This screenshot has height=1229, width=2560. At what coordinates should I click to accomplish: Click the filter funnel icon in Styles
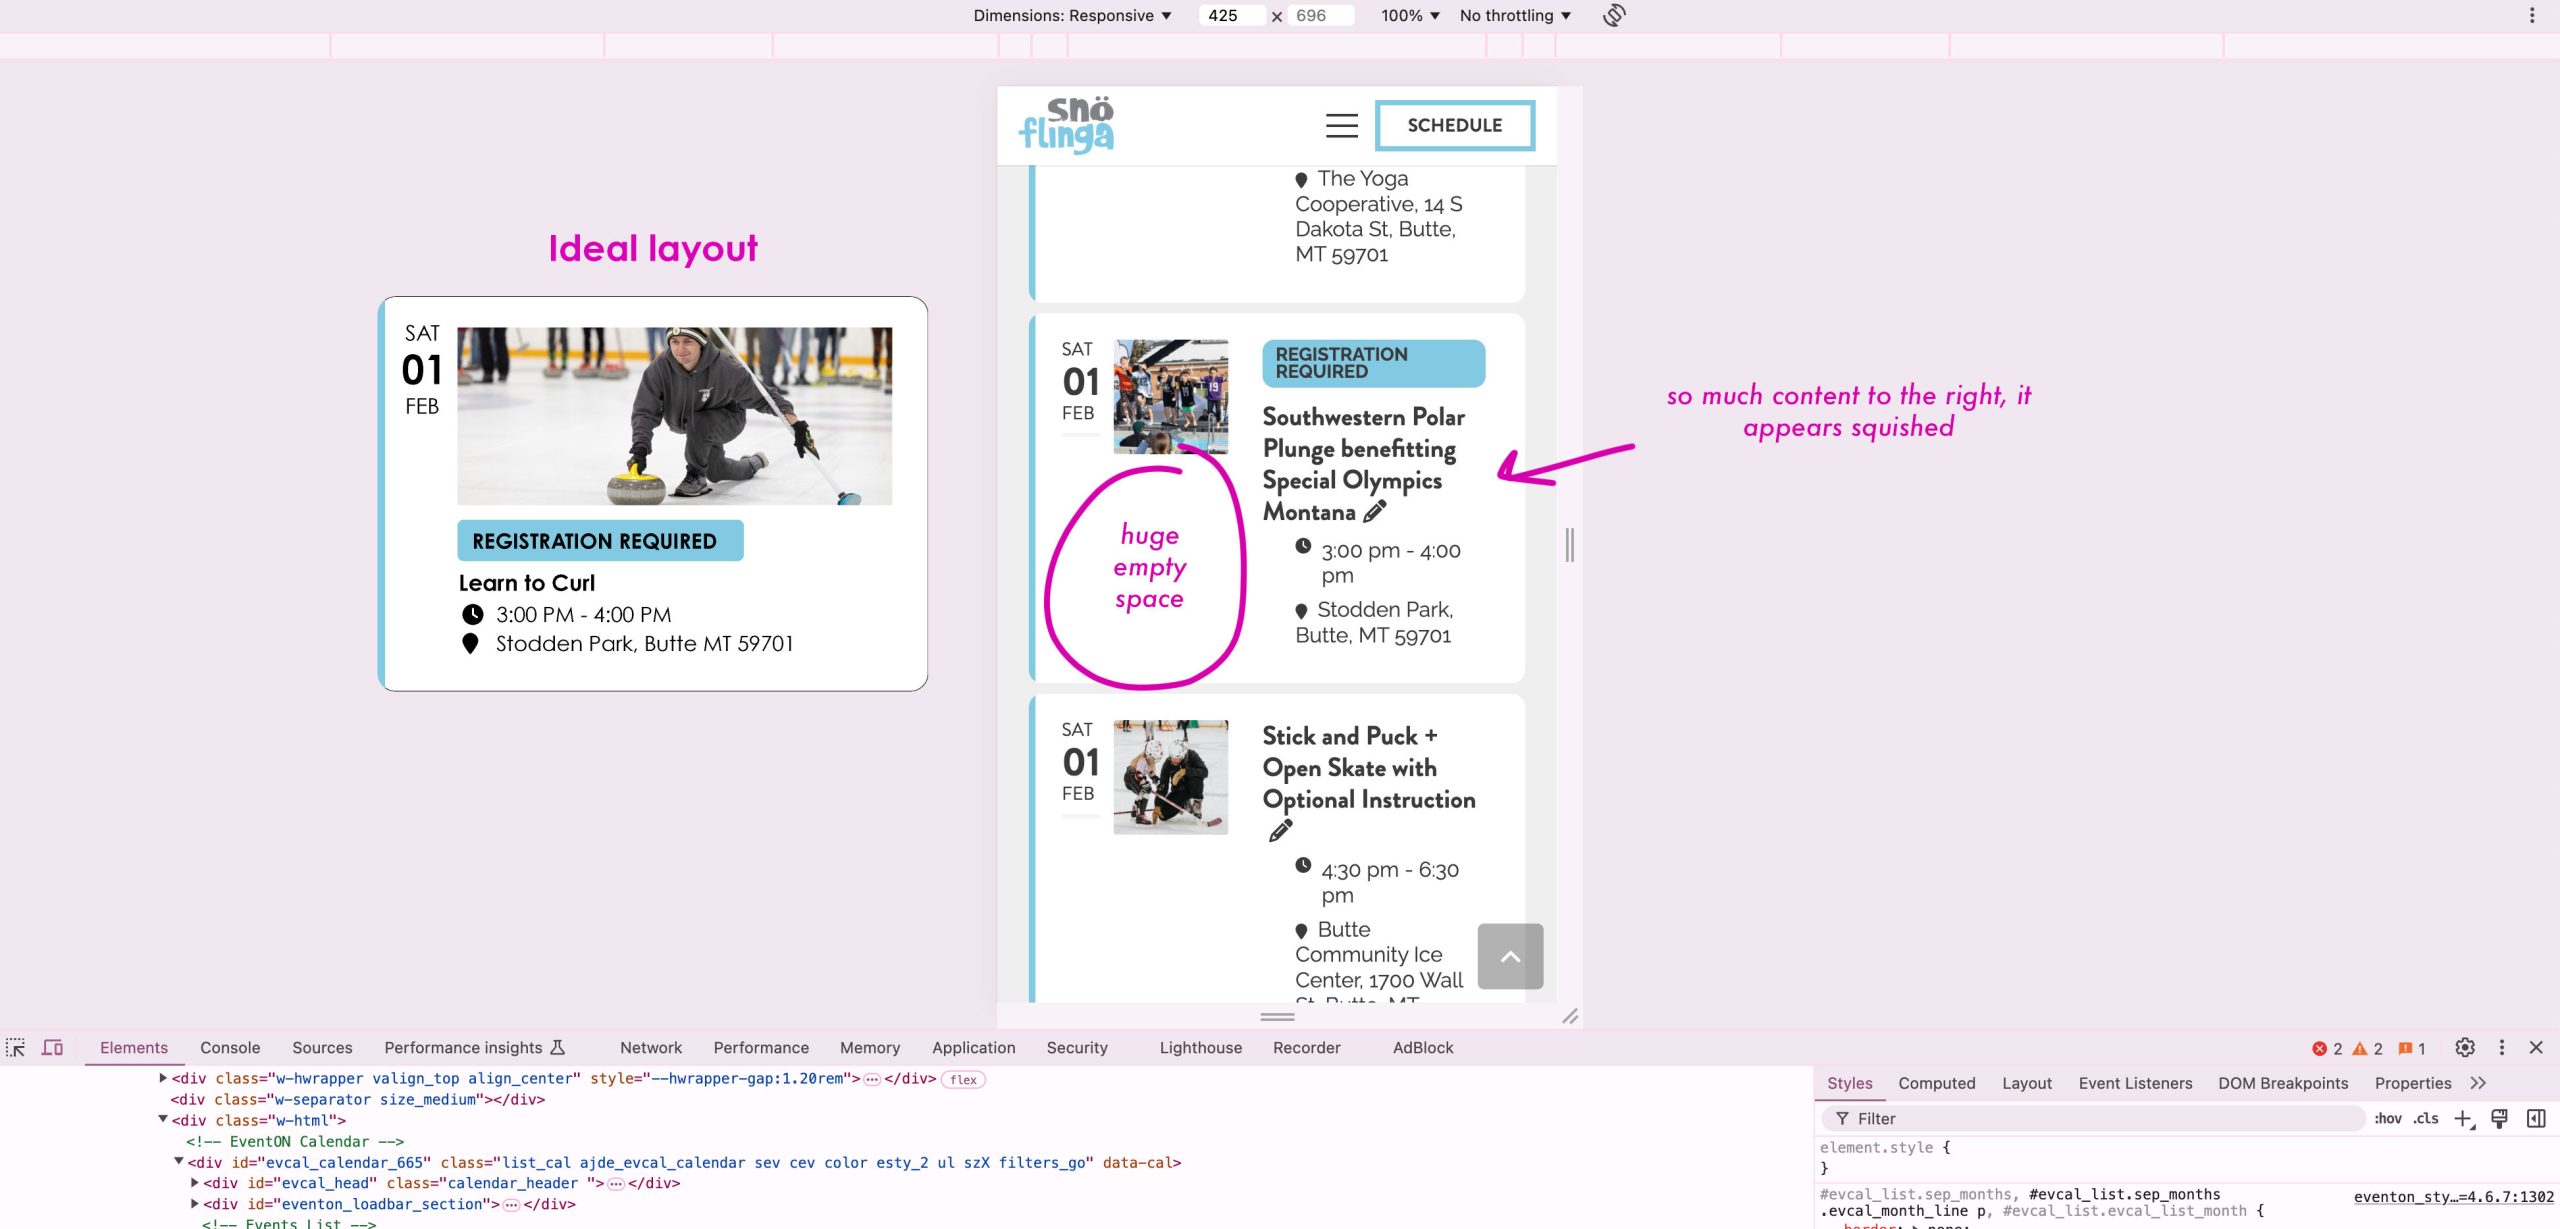[x=1842, y=1118]
